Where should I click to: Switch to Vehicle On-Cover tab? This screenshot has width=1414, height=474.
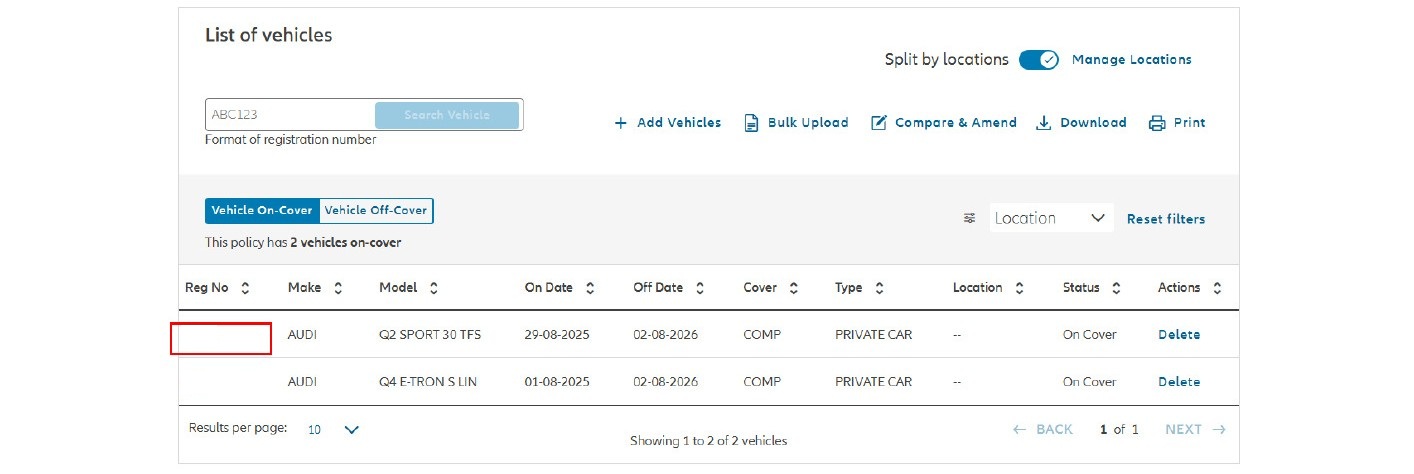pyautogui.click(x=262, y=211)
